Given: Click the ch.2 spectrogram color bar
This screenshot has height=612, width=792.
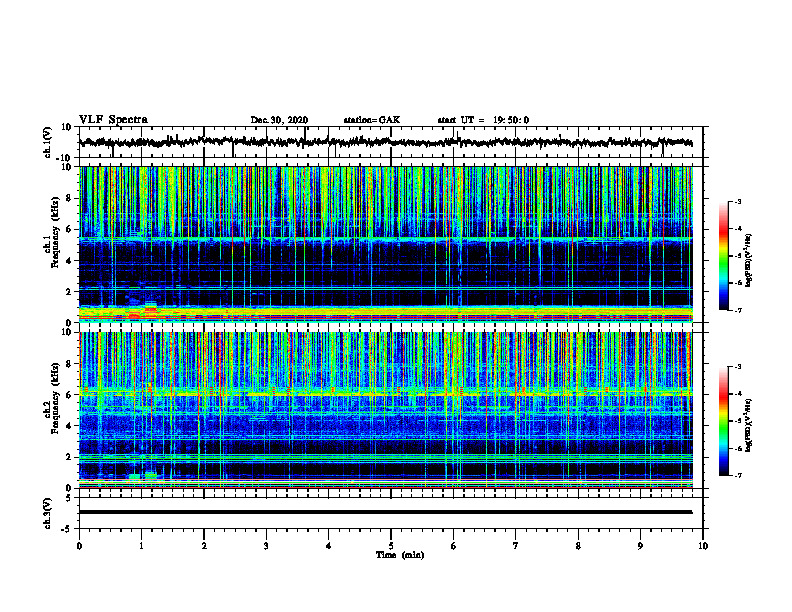Looking at the screenshot, I should click(x=724, y=421).
